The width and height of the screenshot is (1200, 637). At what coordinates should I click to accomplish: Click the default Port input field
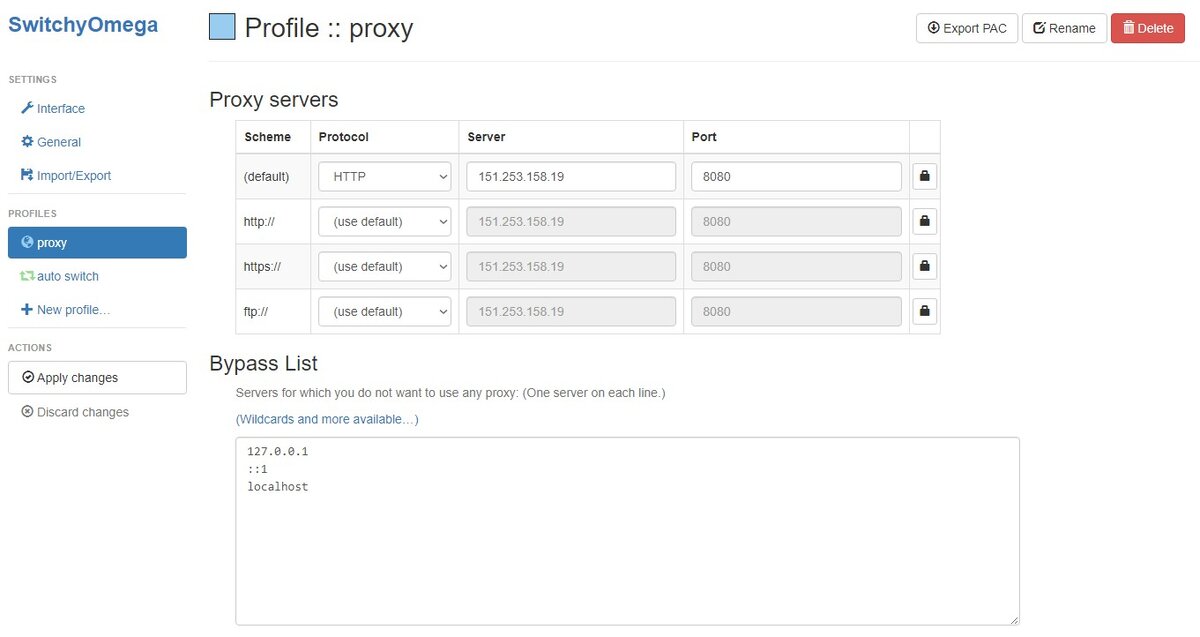click(796, 176)
